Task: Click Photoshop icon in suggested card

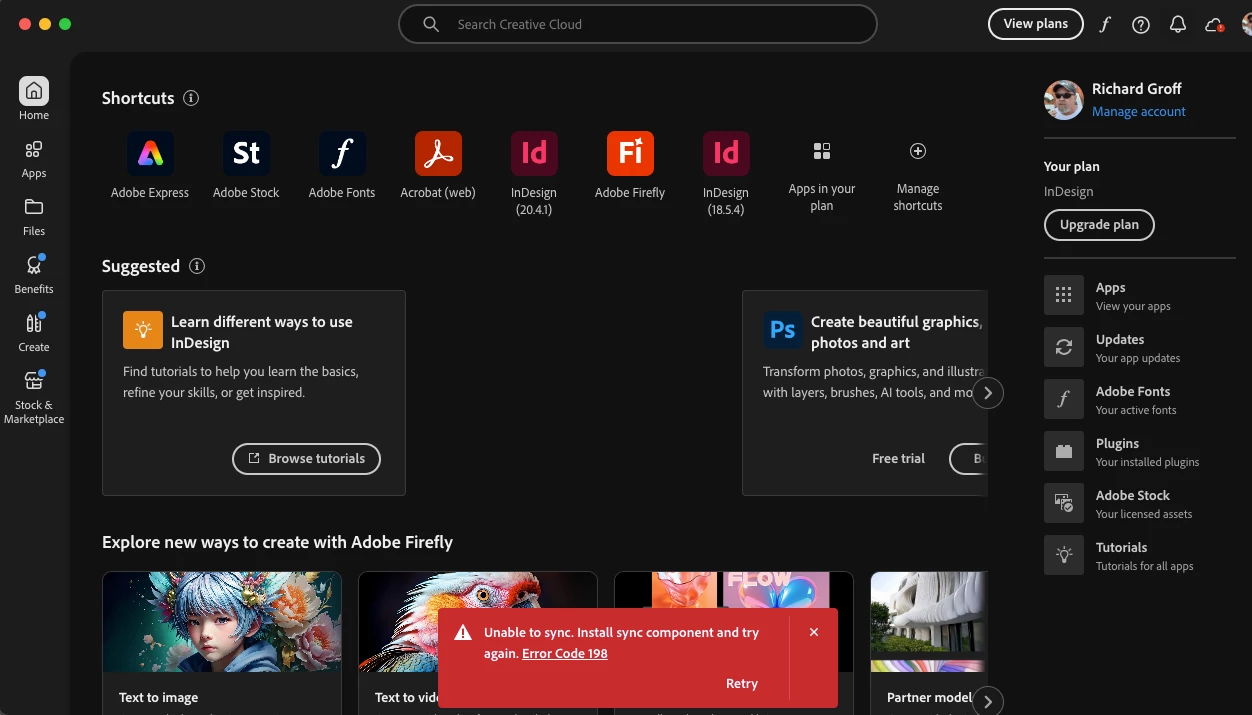Action: [x=783, y=330]
